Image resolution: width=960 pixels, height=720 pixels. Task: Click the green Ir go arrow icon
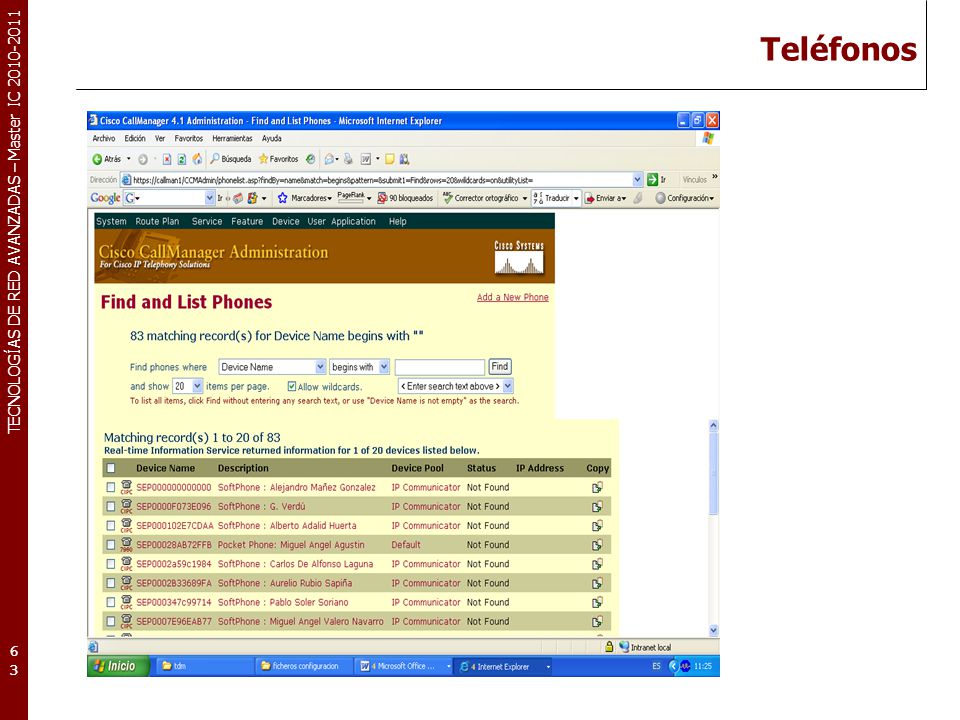[x=652, y=179]
